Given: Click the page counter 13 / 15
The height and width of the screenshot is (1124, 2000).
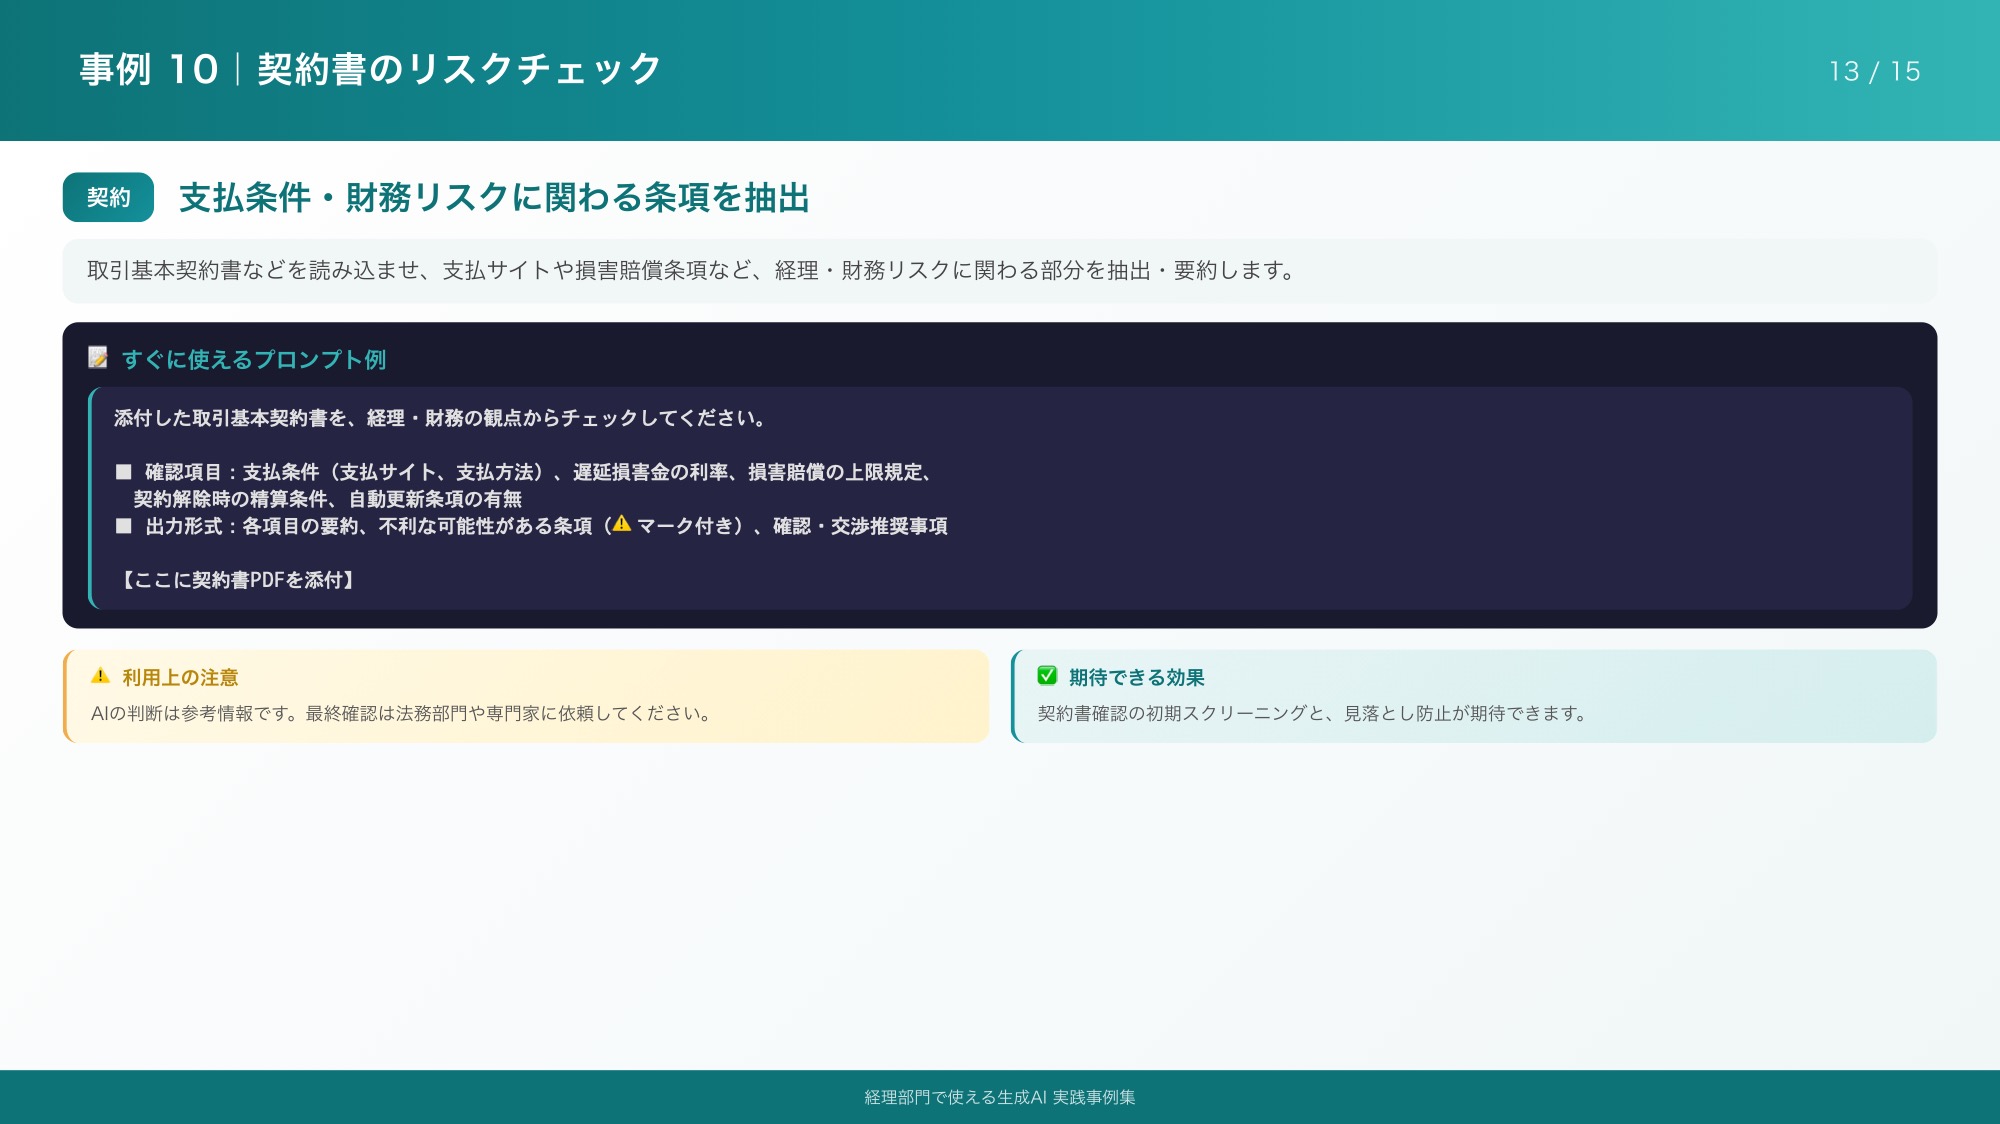Looking at the screenshot, I should tap(1874, 71).
